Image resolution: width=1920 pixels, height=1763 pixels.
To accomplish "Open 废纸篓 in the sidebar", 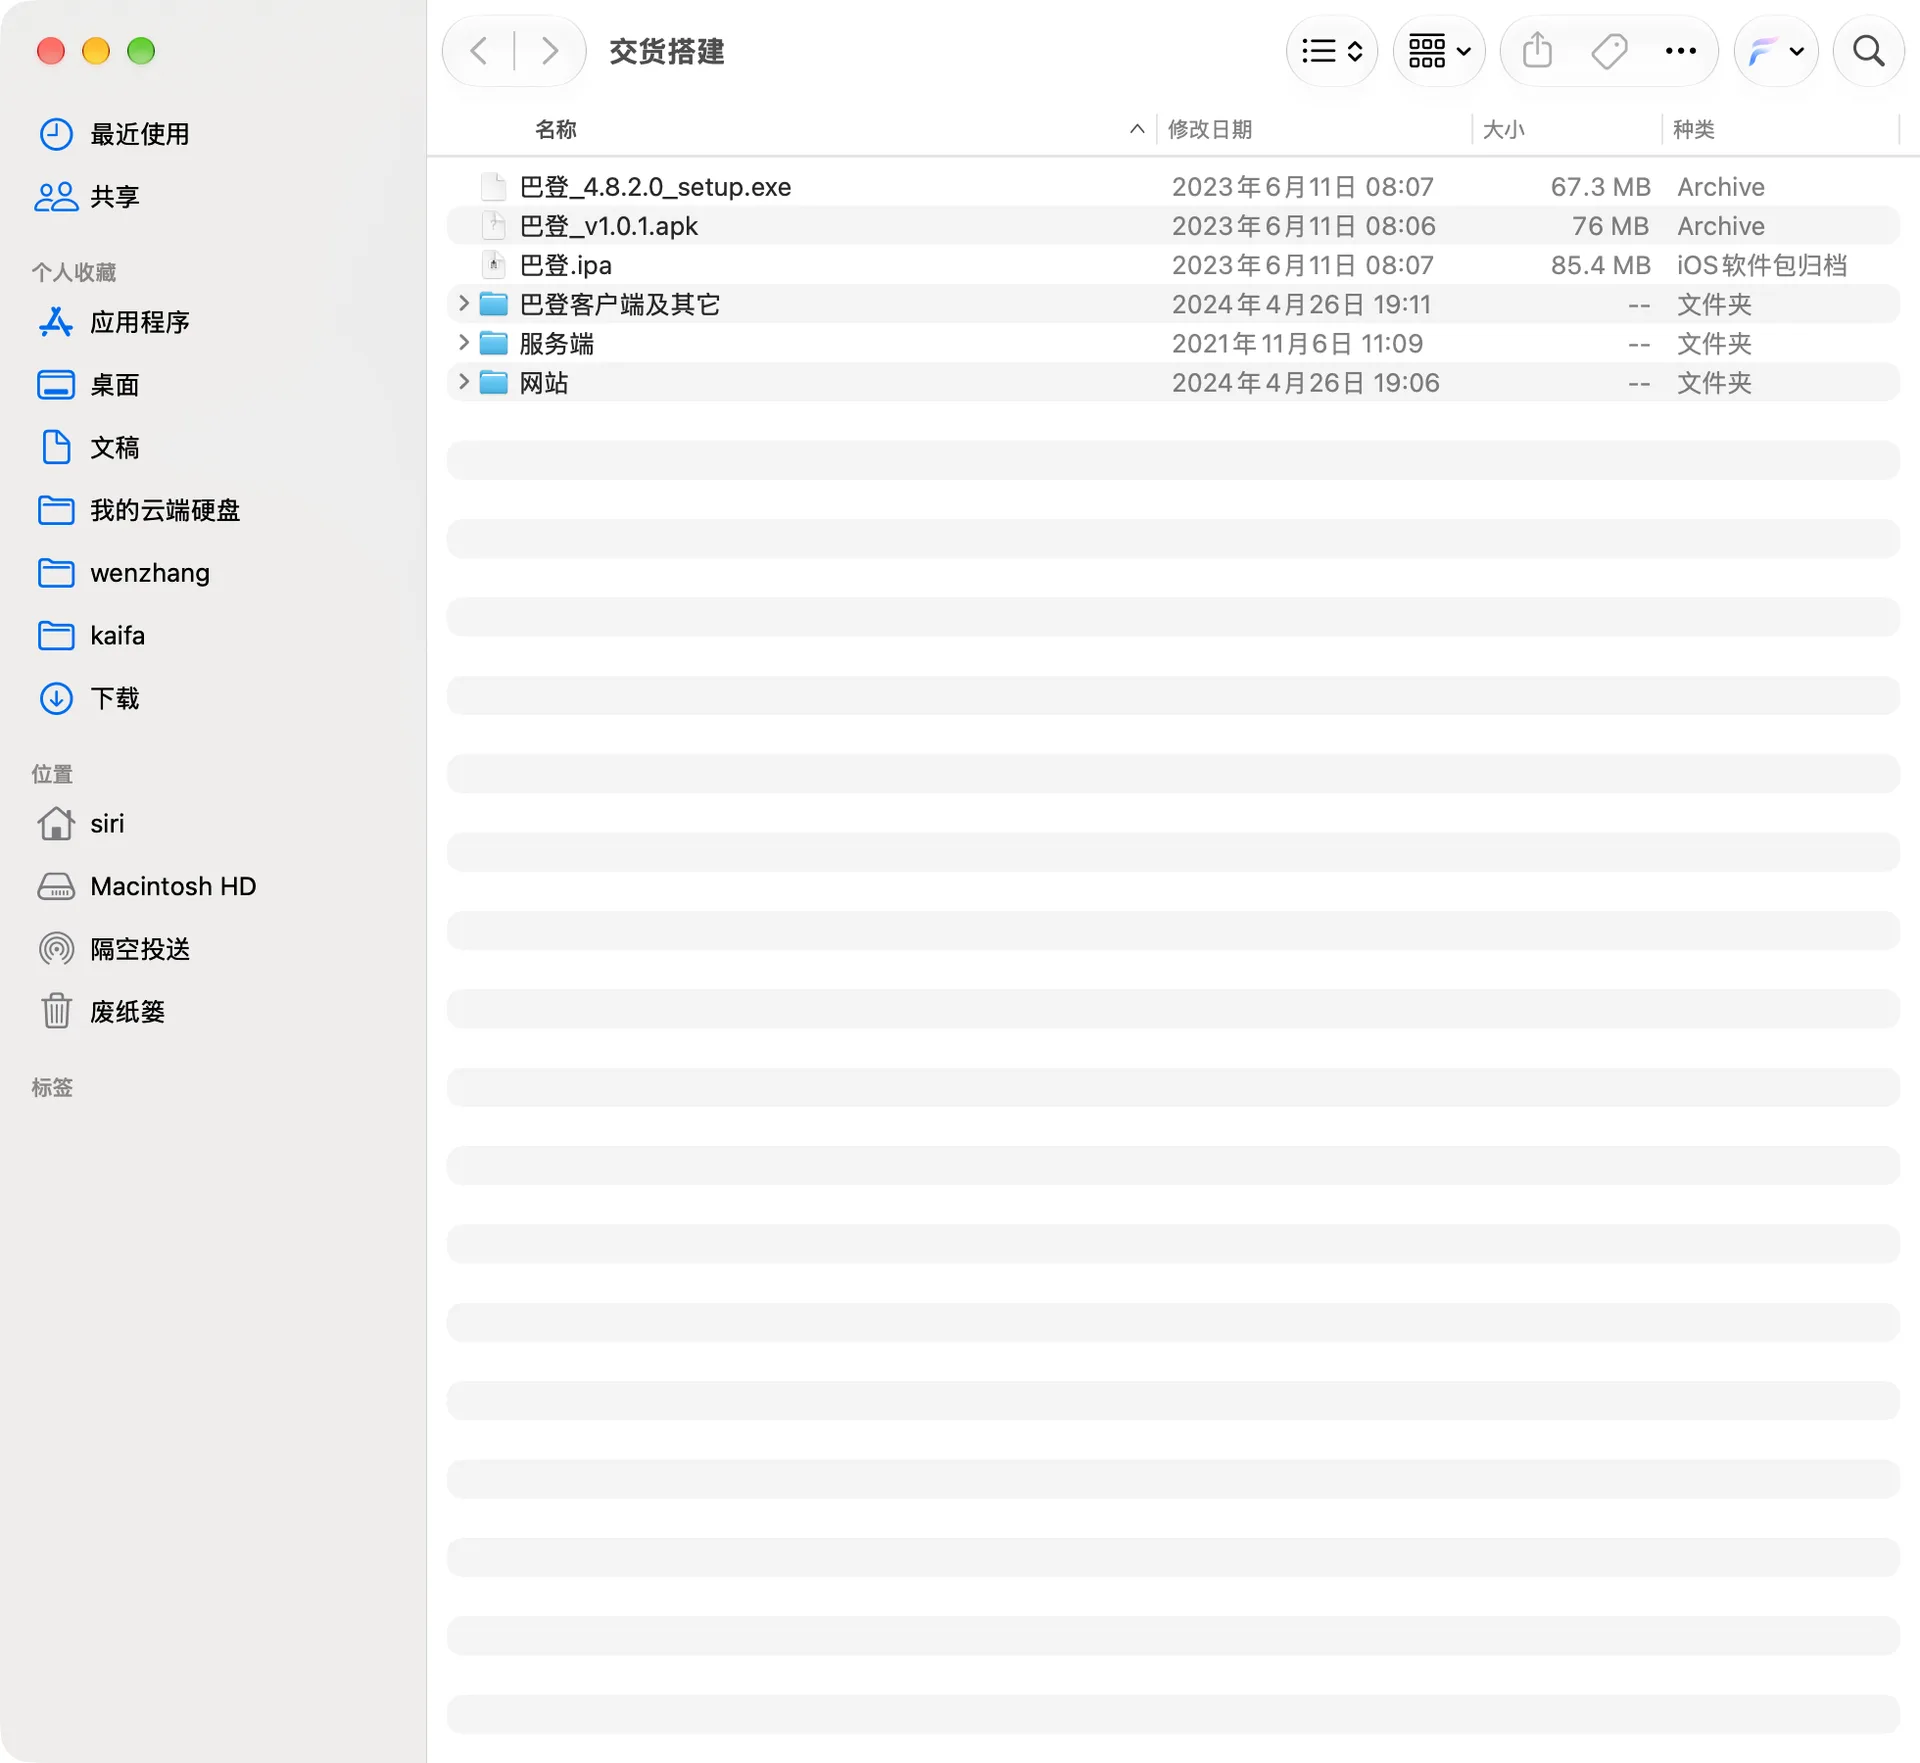I will (x=127, y=1011).
